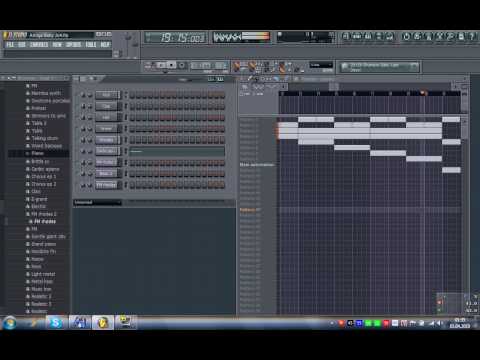This screenshot has width=480, height=360.
Task: Open the VIEW menu
Action: coord(57,45)
